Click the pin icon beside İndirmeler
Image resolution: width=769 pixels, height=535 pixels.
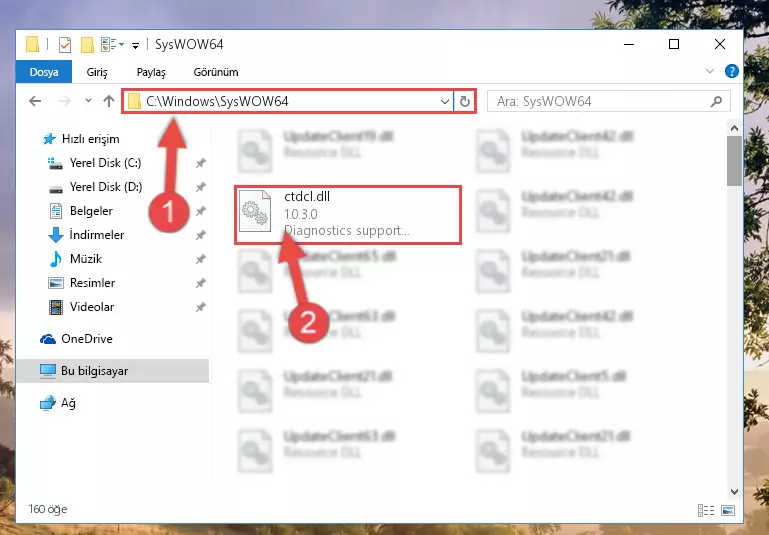(x=201, y=235)
